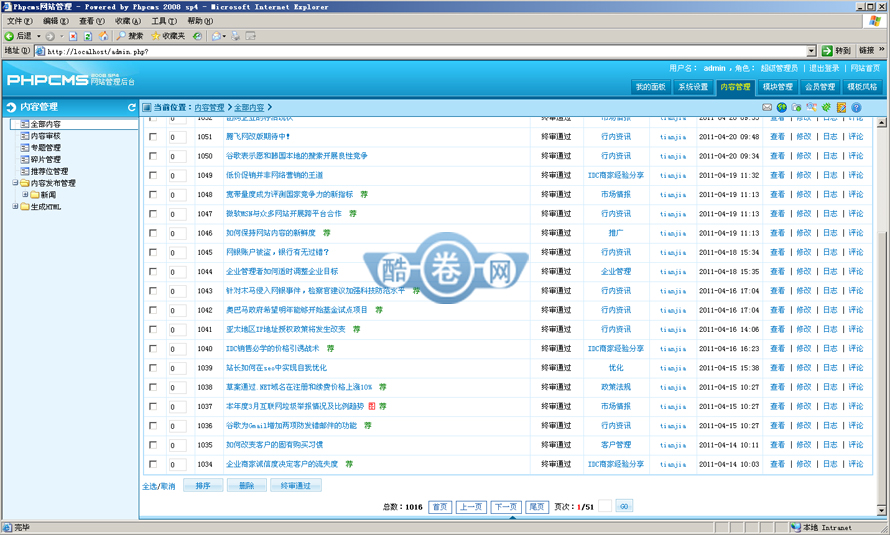Image resolution: width=890 pixels, height=535 pixels.
Task: Open the Back button history dropdown arrow
Action: (x=39, y=36)
